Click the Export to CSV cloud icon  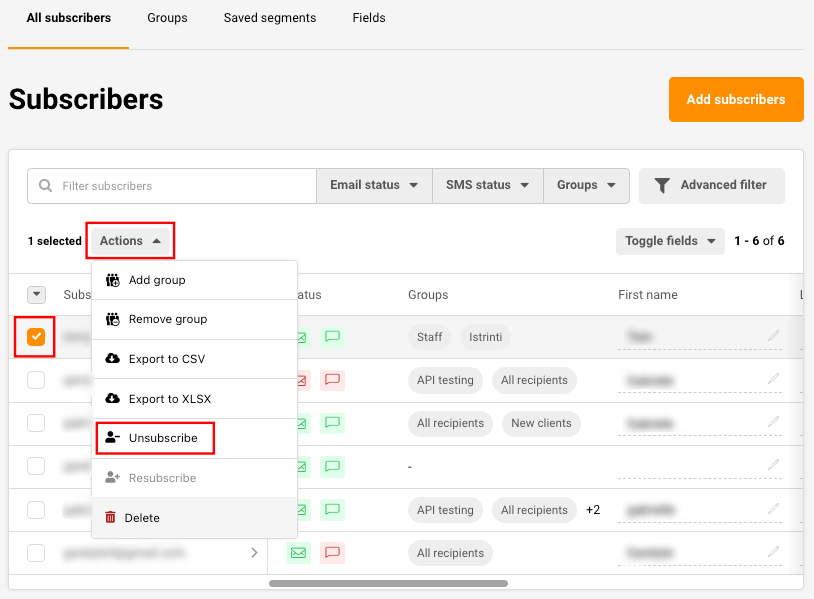pyautogui.click(x=112, y=359)
